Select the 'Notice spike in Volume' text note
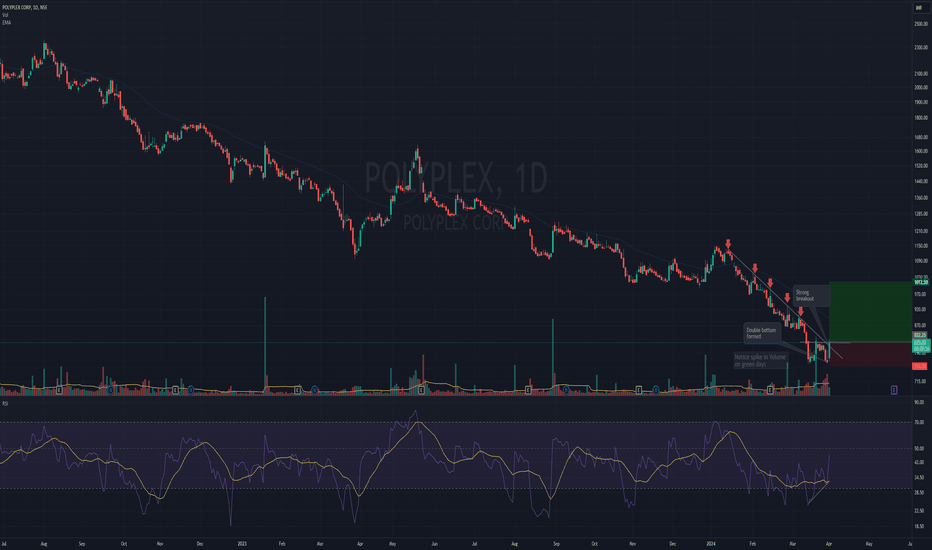This screenshot has height=550, width=932. (760, 360)
